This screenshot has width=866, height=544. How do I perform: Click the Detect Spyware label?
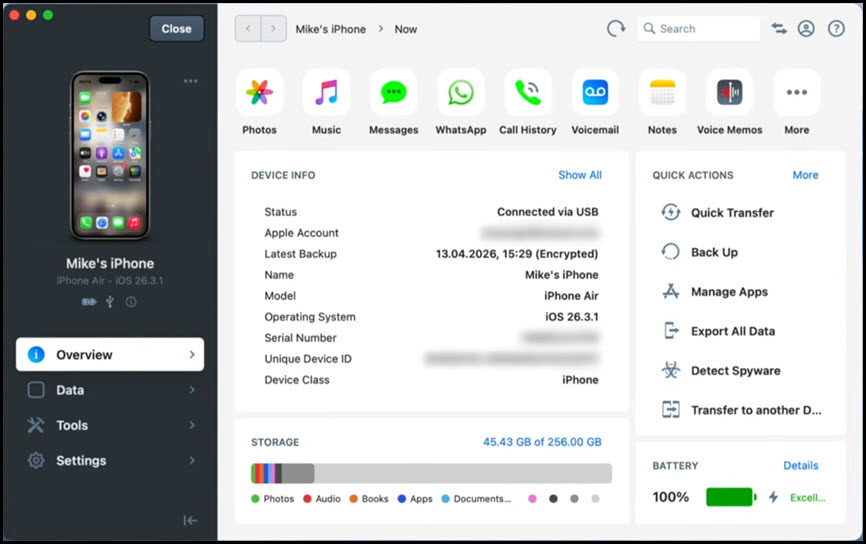[736, 371]
